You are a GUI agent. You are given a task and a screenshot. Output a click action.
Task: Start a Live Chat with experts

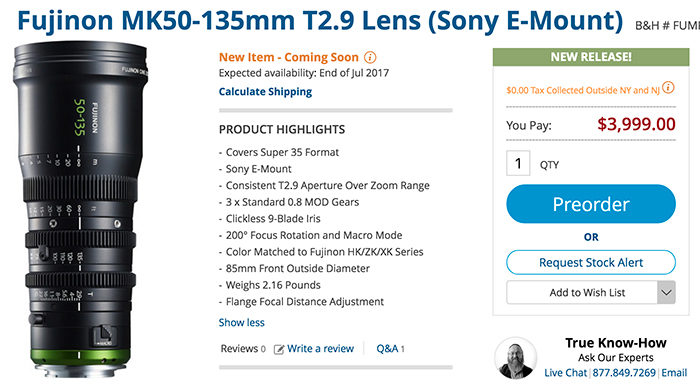point(565,373)
